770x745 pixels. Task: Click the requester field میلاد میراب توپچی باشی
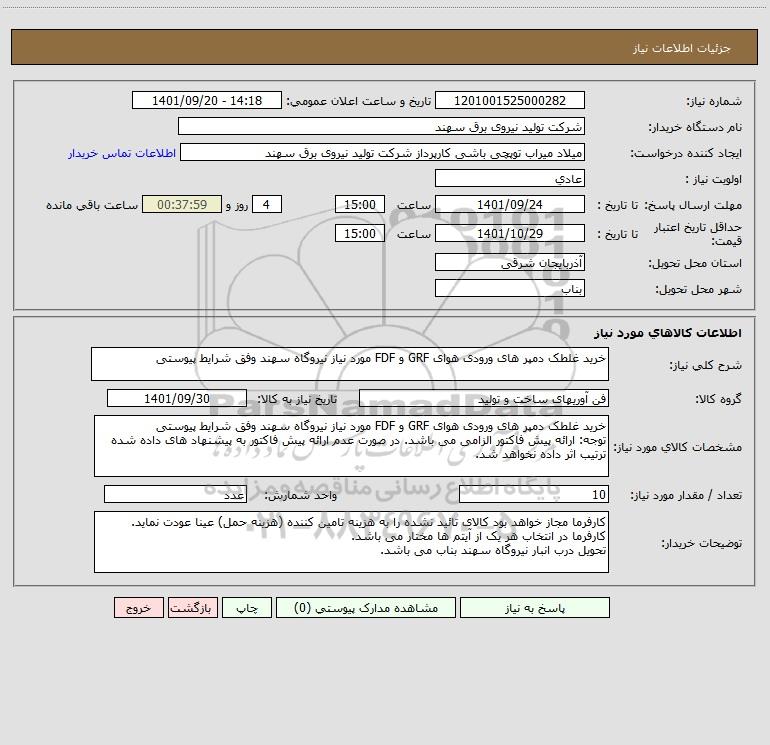pos(383,153)
